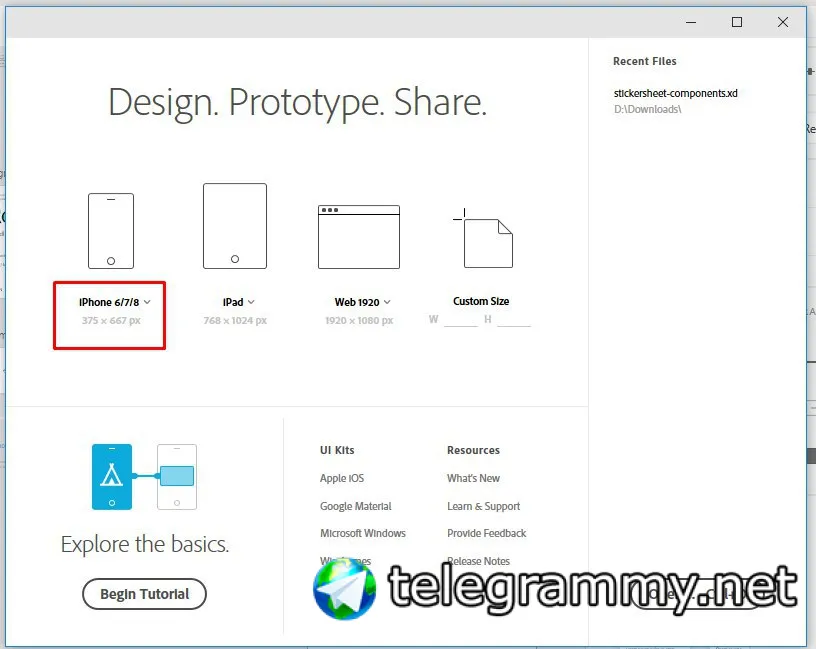The height and width of the screenshot is (649, 816).
Task: Click the custom height H field
Action: point(514,320)
